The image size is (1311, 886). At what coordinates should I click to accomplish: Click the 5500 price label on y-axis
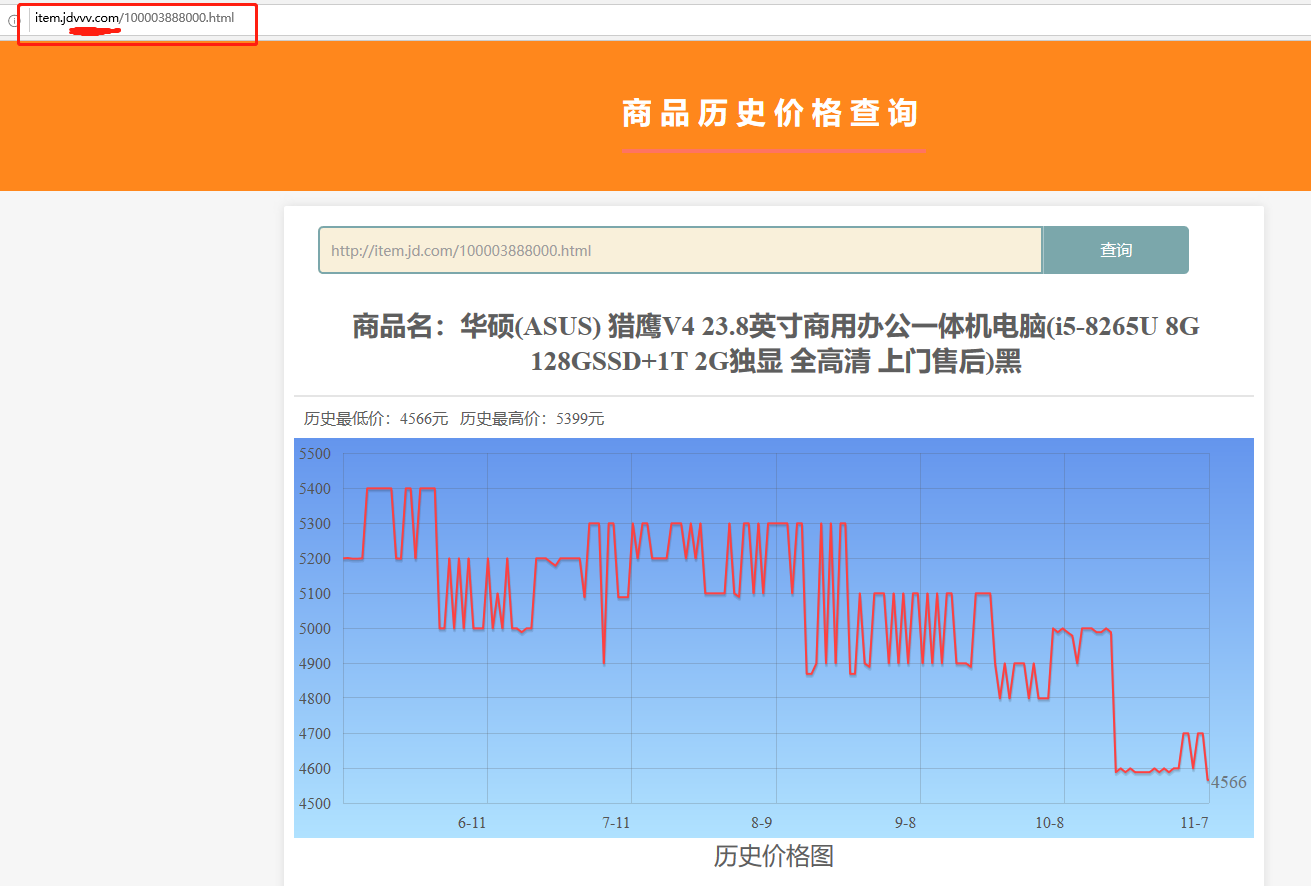point(314,454)
